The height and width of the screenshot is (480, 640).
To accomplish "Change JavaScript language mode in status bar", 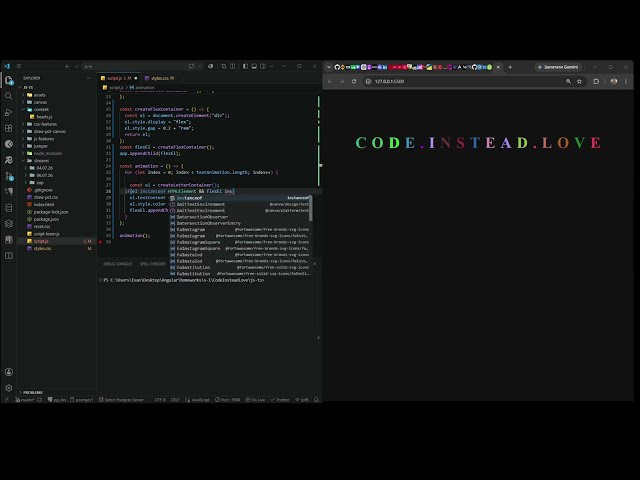I will click(x=198, y=400).
